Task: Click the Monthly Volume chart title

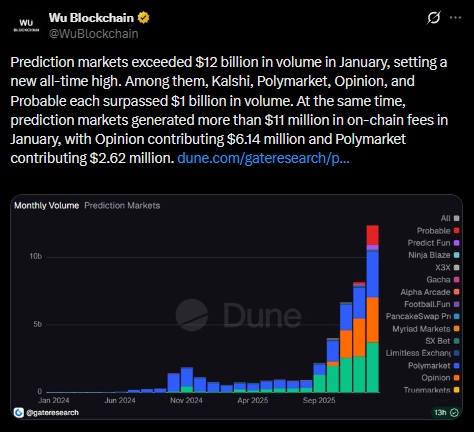Action: pyautogui.click(x=47, y=205)
